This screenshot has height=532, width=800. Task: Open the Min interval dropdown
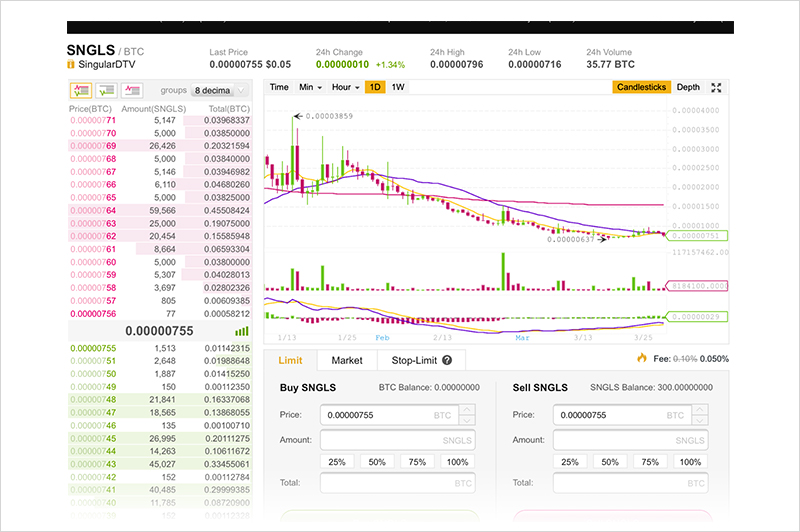(x=310, y=87)
